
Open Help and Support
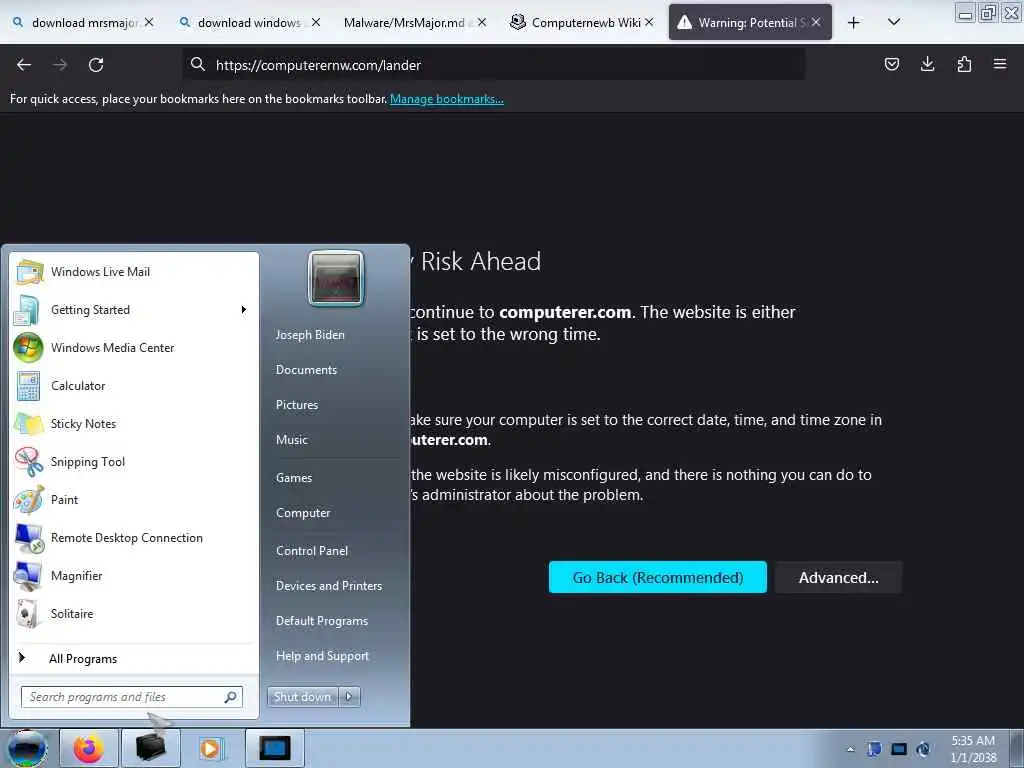323,656
